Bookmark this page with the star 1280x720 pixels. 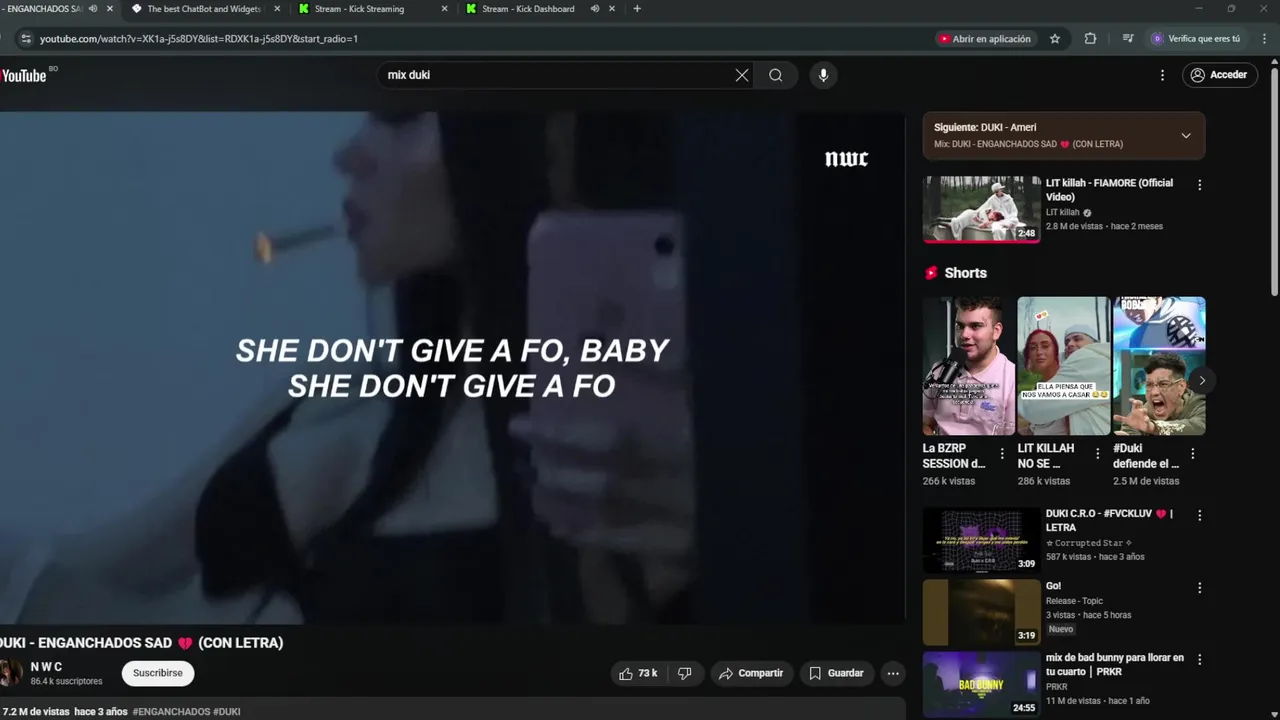click(1054, 39)
